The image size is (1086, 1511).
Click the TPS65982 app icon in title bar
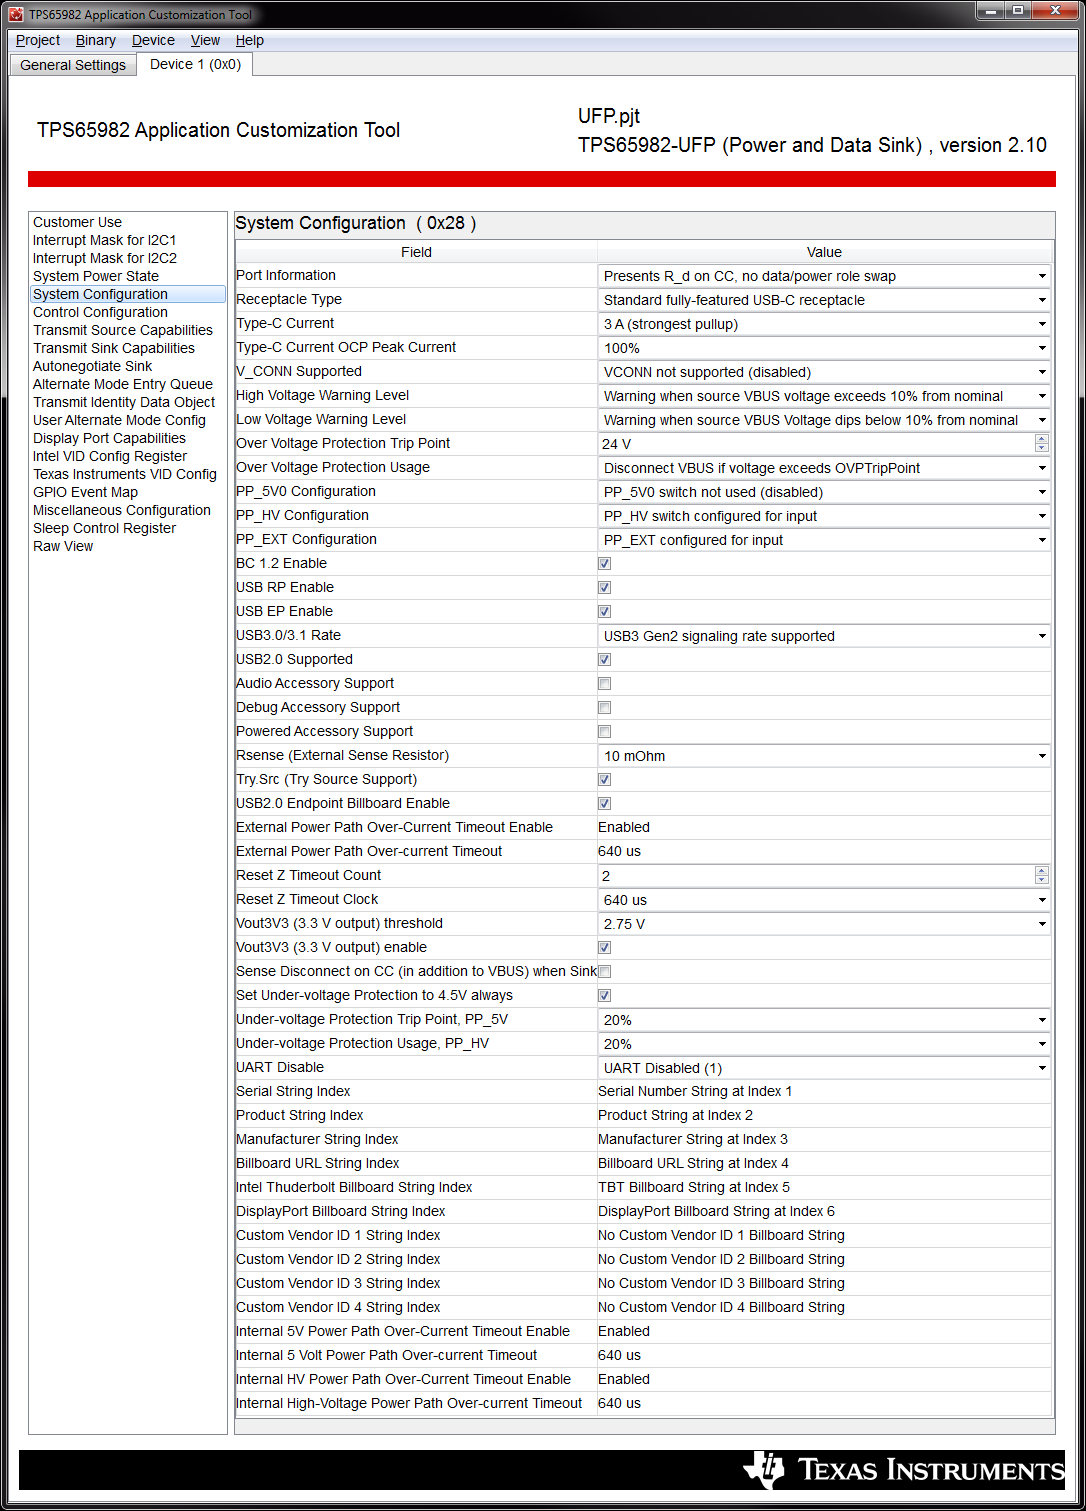click(16, 14)
